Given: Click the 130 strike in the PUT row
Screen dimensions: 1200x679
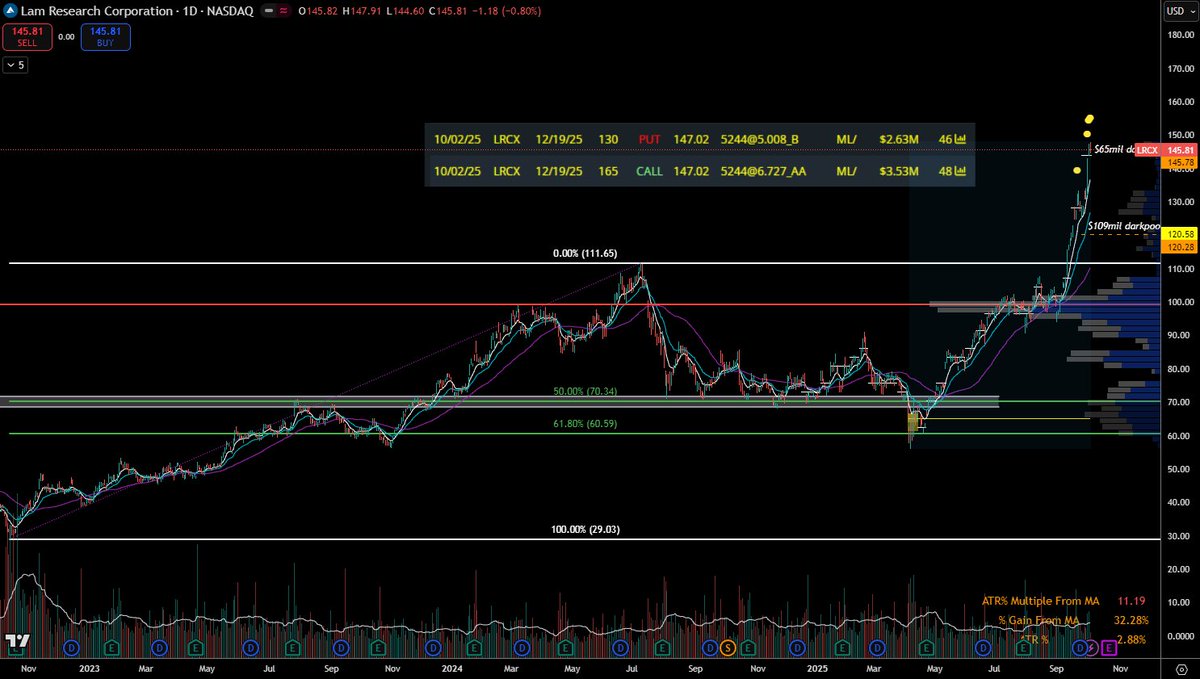Looking at the screenshot, I should click(x=608, y=139).
